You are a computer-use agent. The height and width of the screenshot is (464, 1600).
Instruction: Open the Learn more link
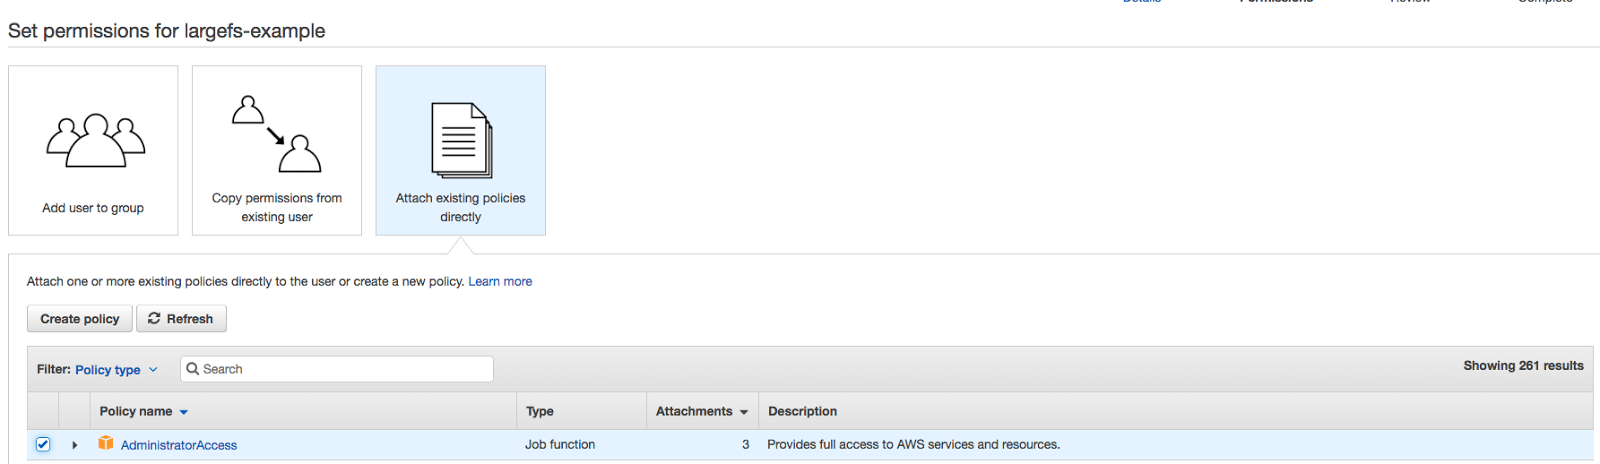pos(500,282)
